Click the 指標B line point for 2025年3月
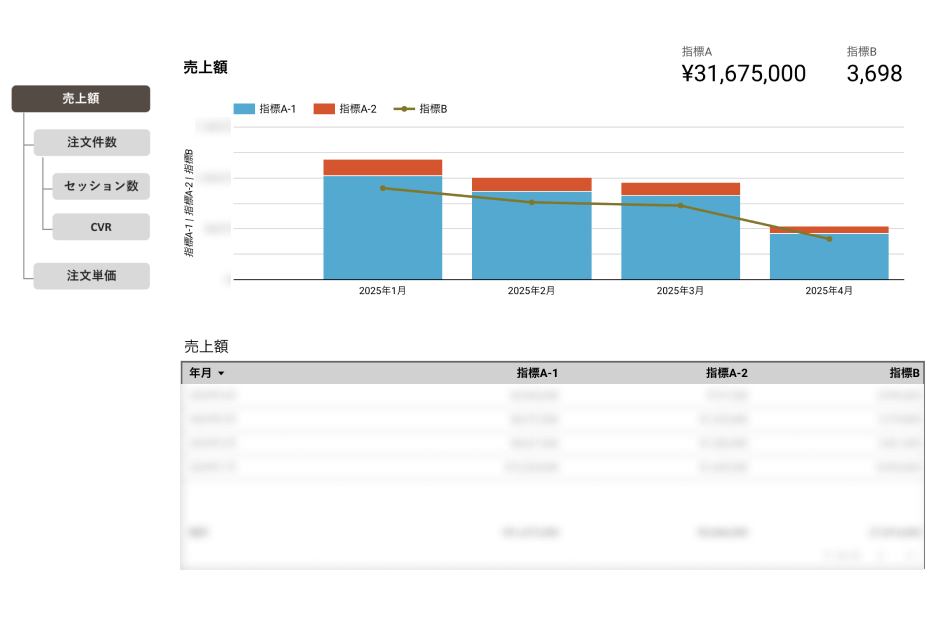 (681, 206)
